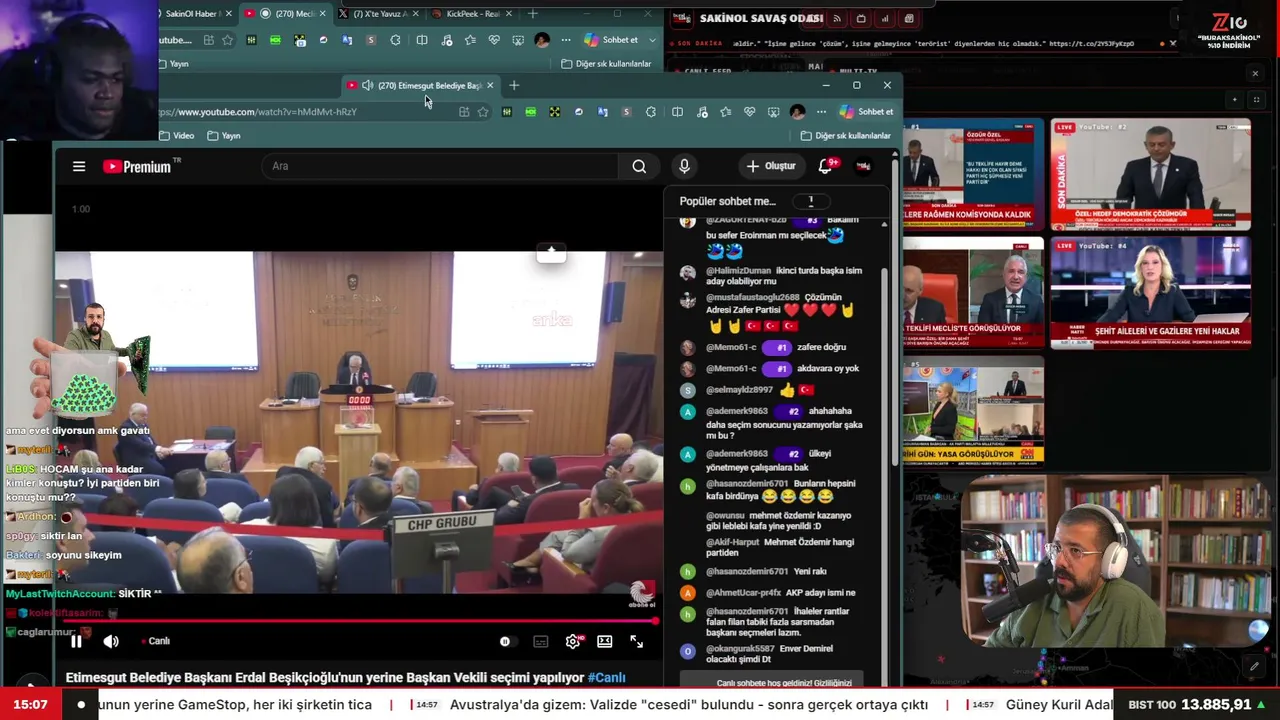Open Favorites in the front browser toolbar
1280x720 pixels.
(726, 112)
